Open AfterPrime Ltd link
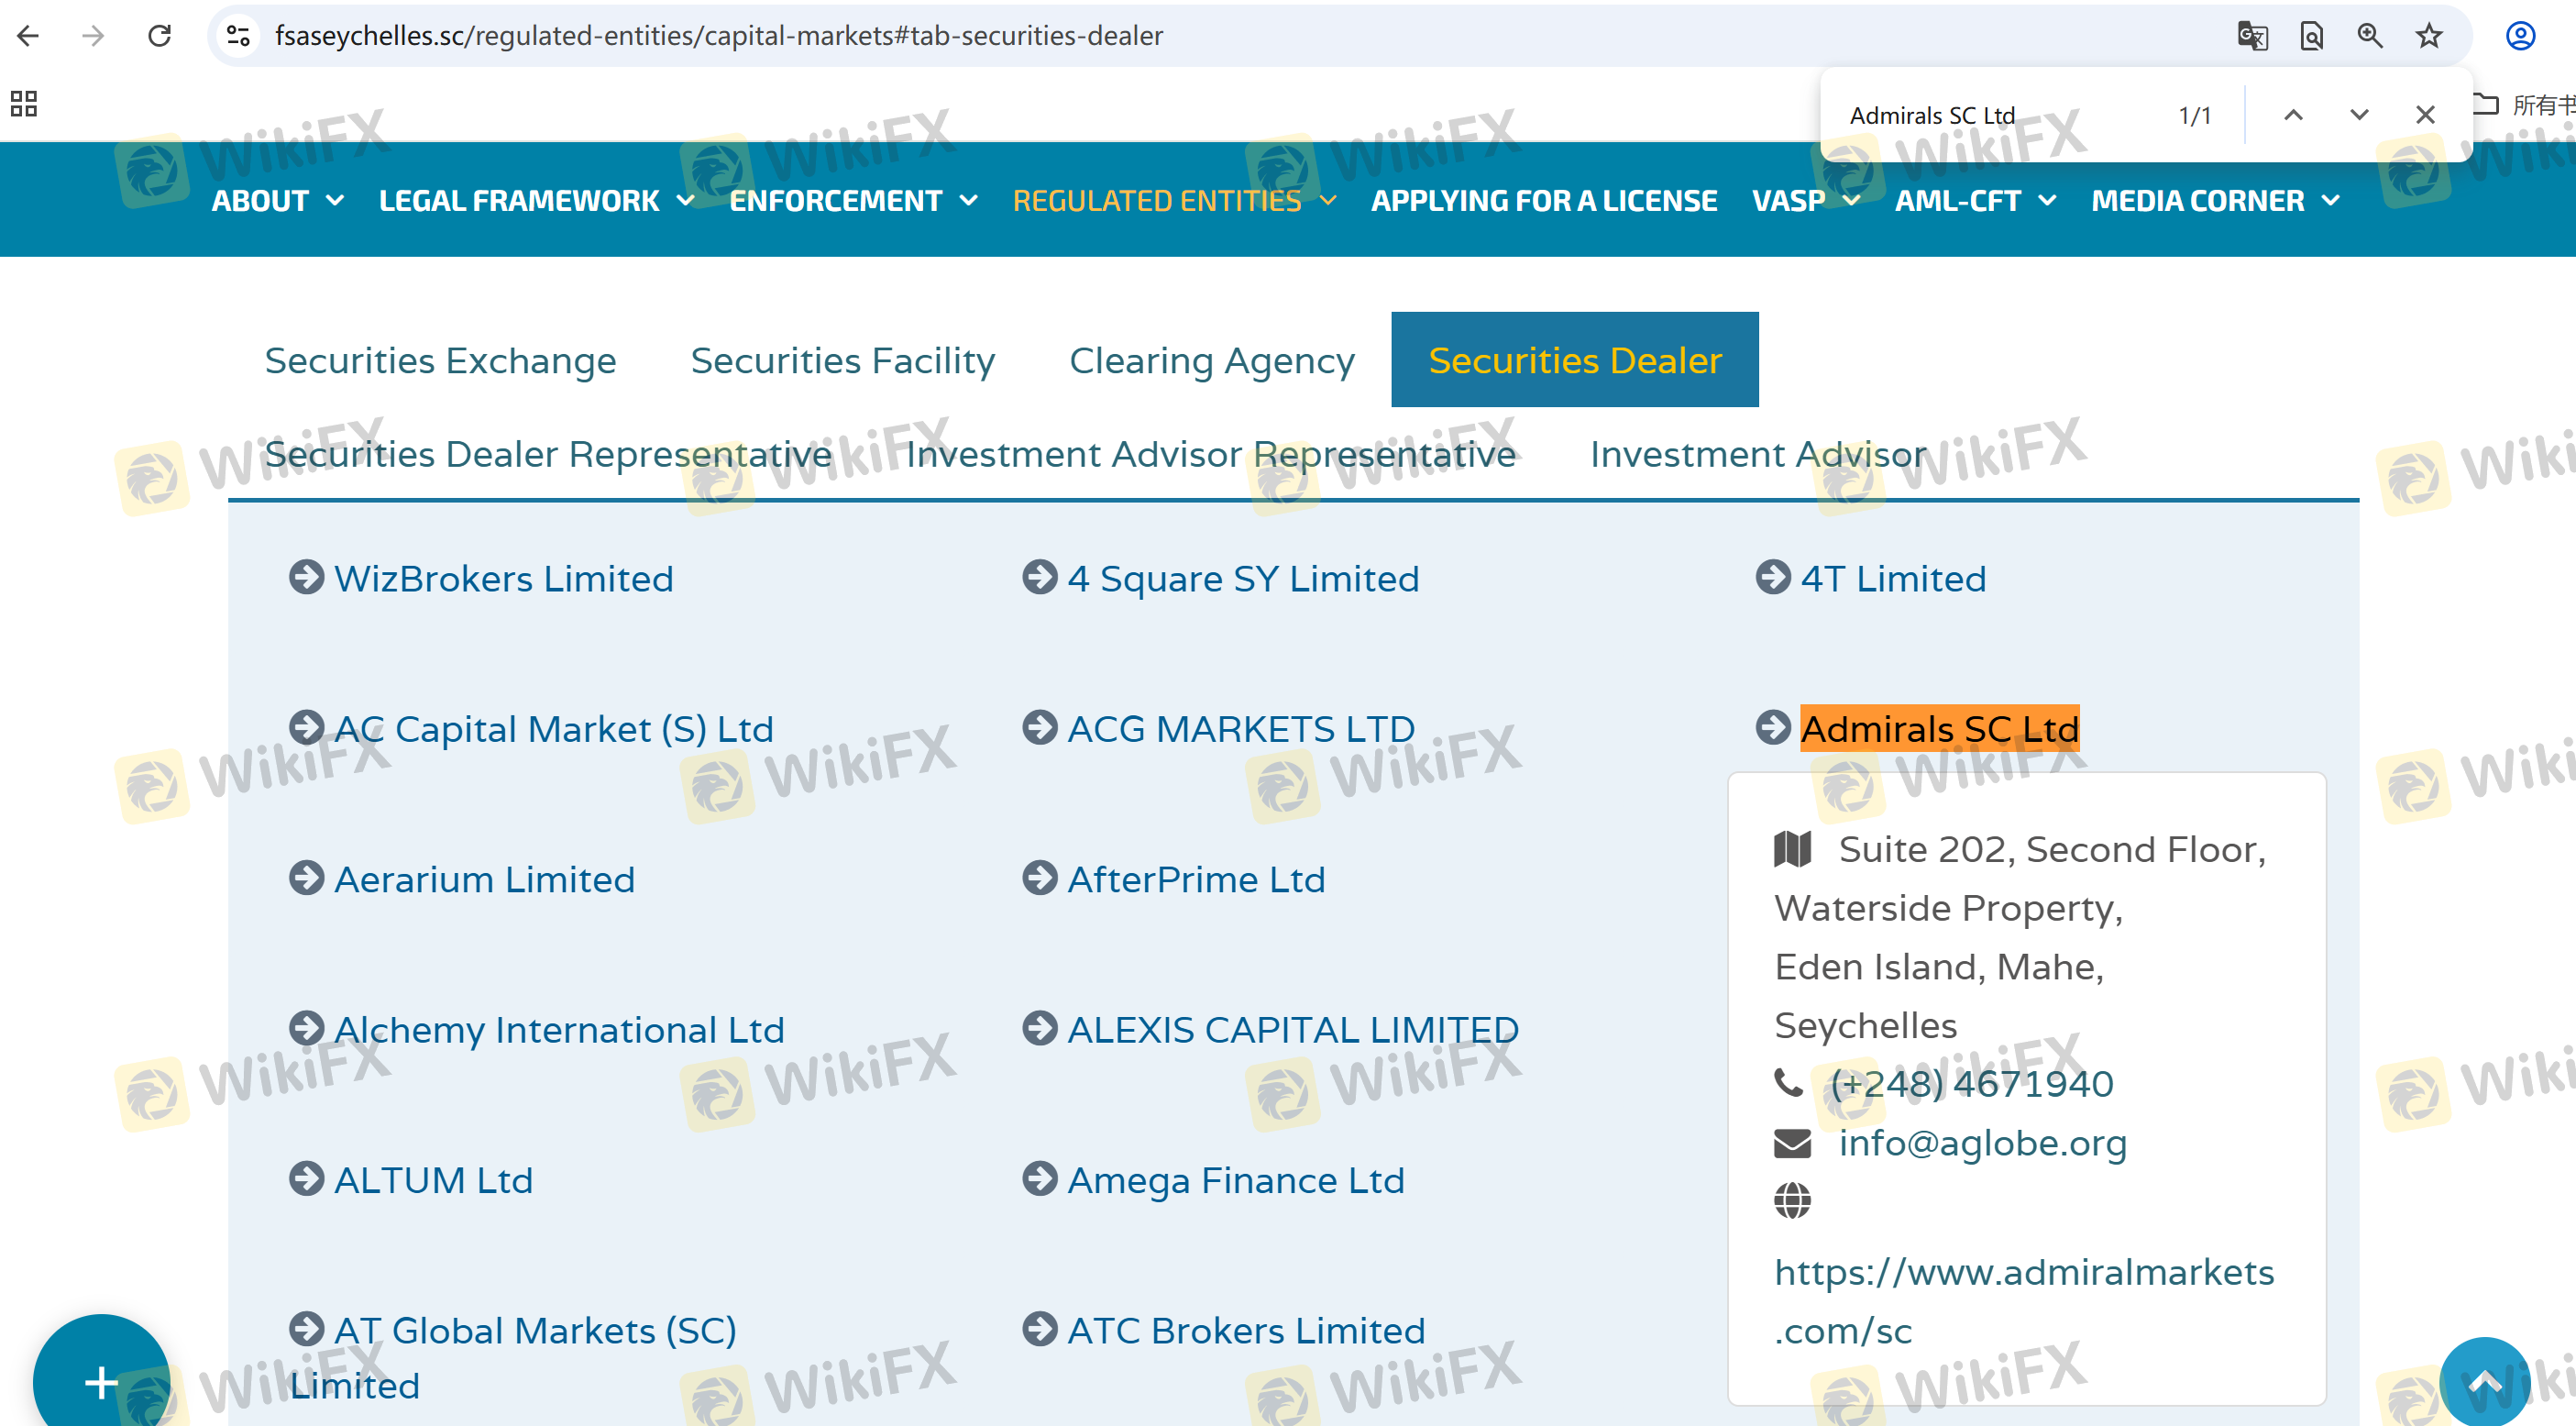The image size is (2576, 1426). tap(1196, 880)
